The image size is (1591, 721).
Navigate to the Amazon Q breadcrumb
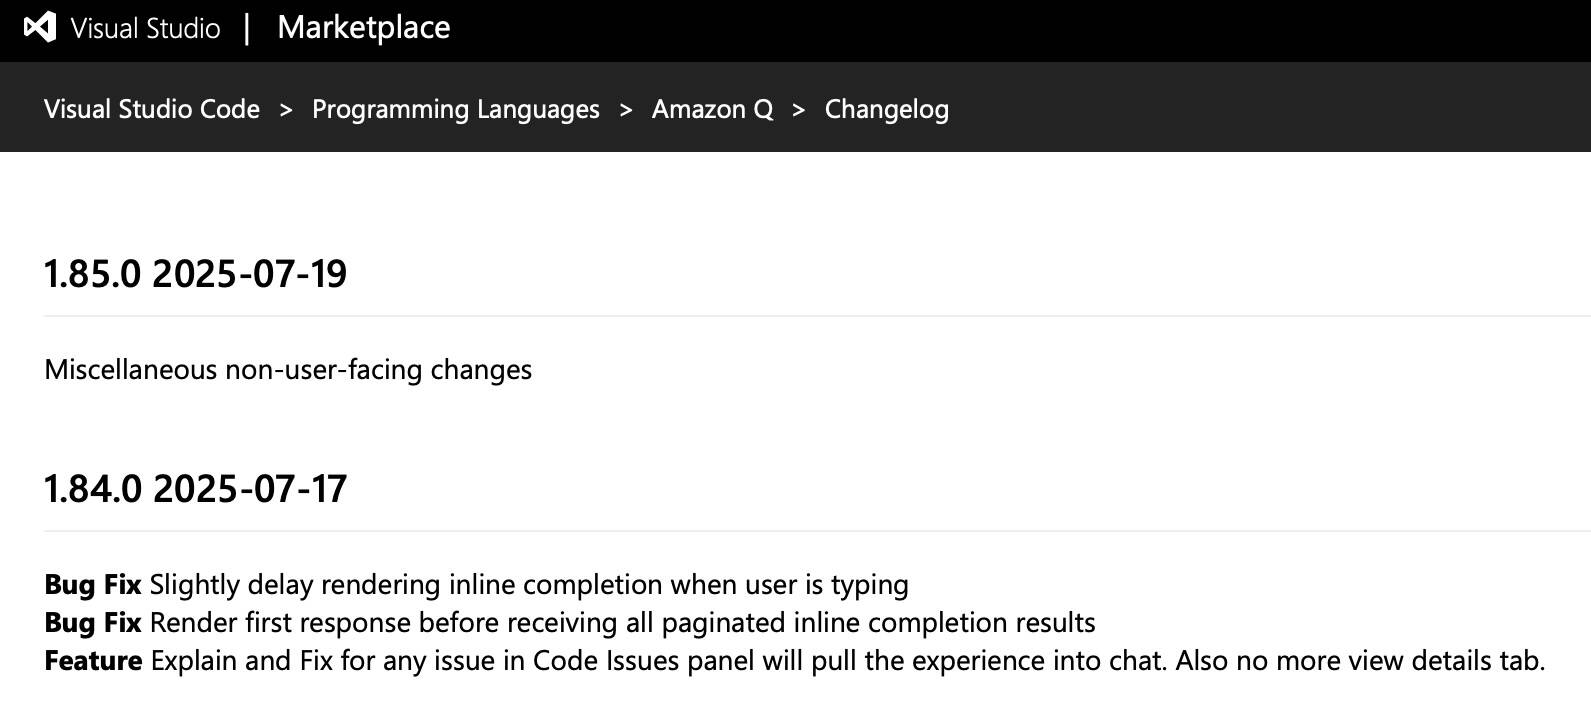tap(713, 109)
